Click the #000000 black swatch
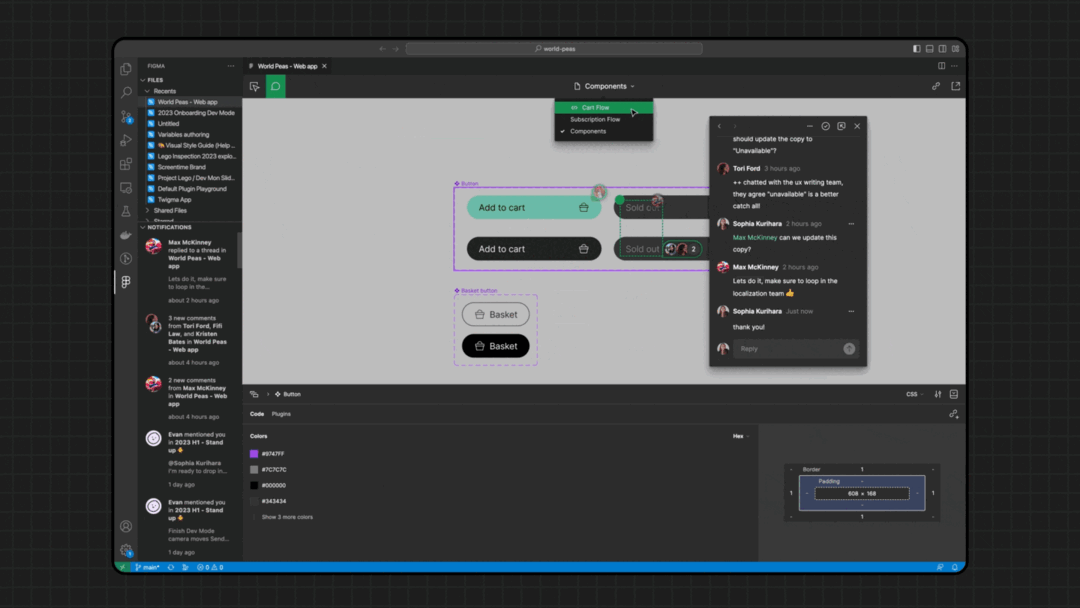This screenshot has width=1080, height=608. (x=254, y=485)
